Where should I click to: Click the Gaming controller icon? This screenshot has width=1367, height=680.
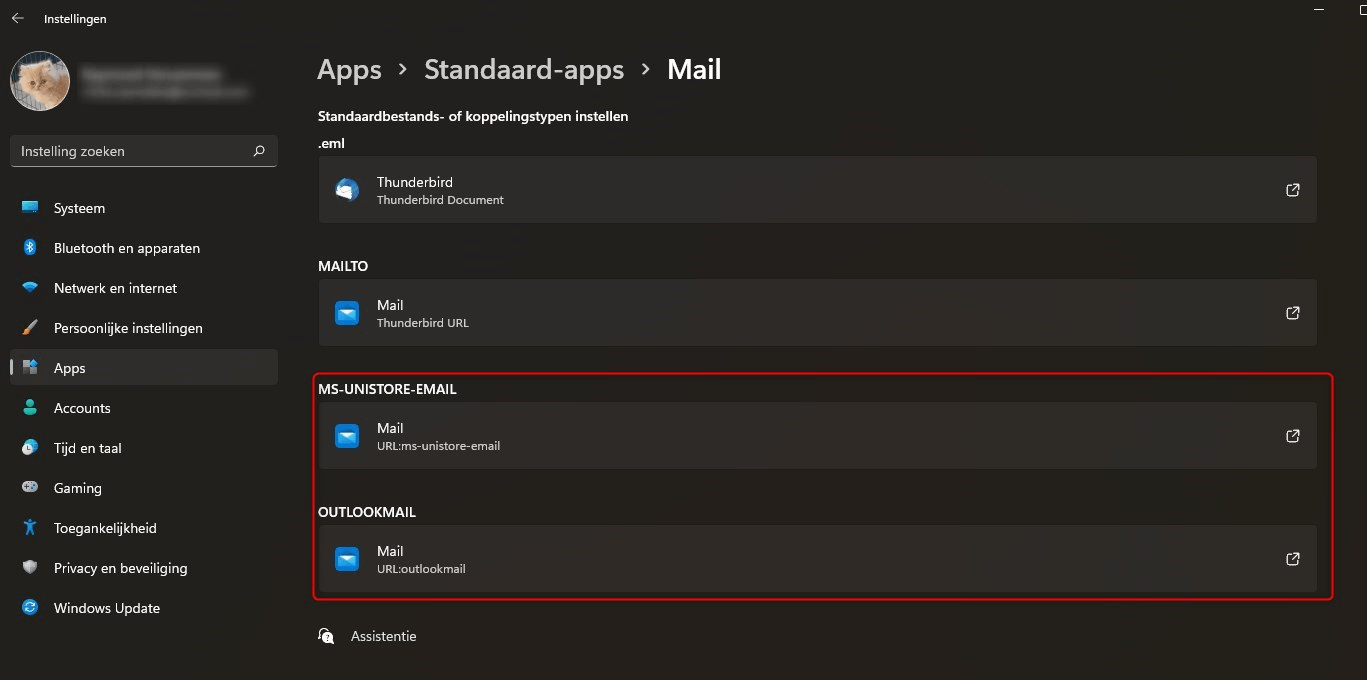coord(30,488)
